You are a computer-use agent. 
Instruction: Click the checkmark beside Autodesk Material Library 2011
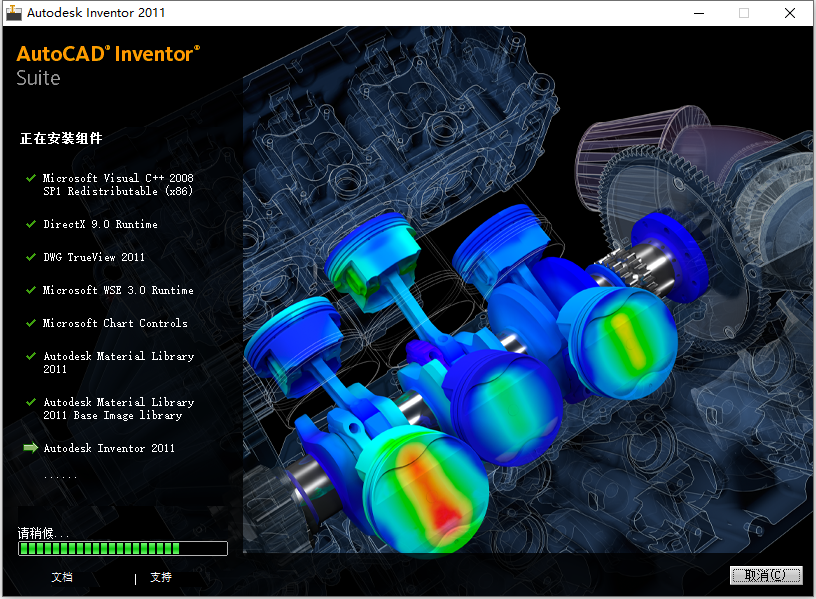tap(31, 356)
